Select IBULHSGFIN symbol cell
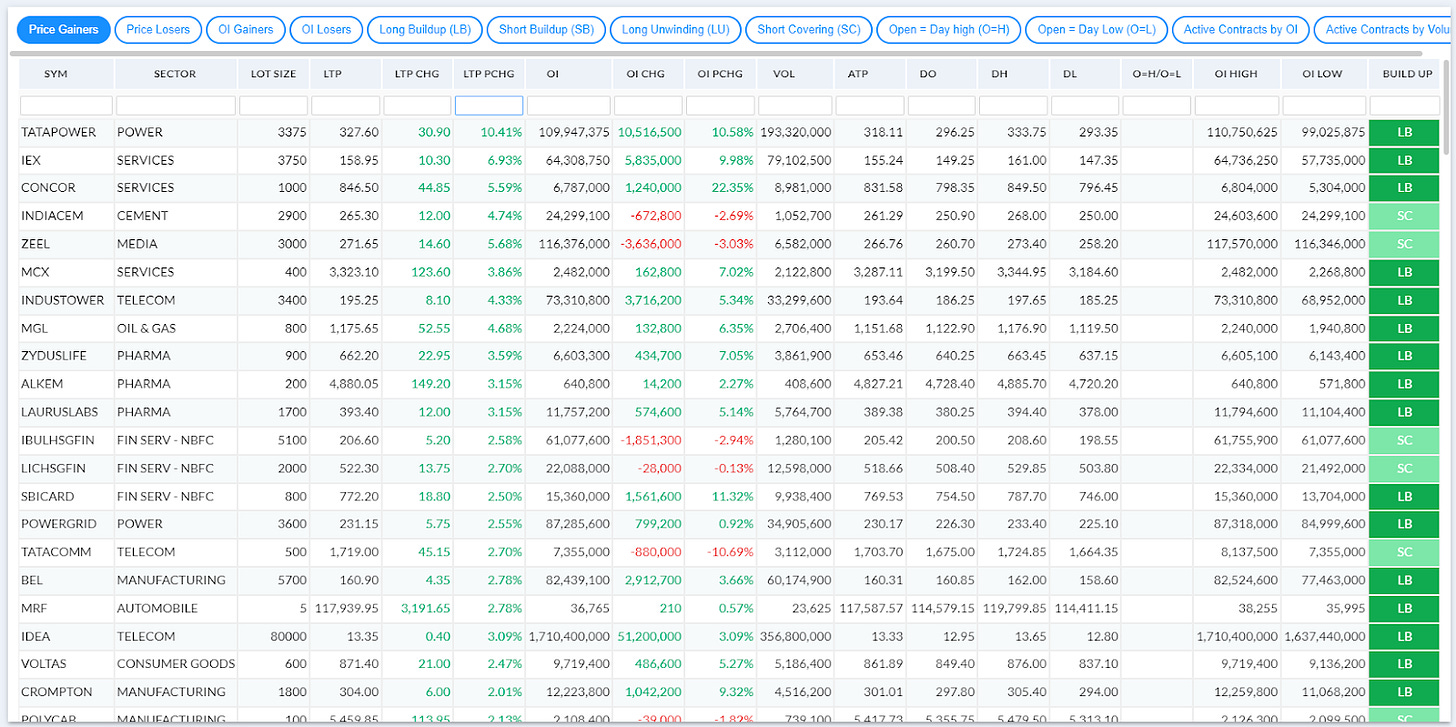The image size is (1456, 727). point(66,440)
